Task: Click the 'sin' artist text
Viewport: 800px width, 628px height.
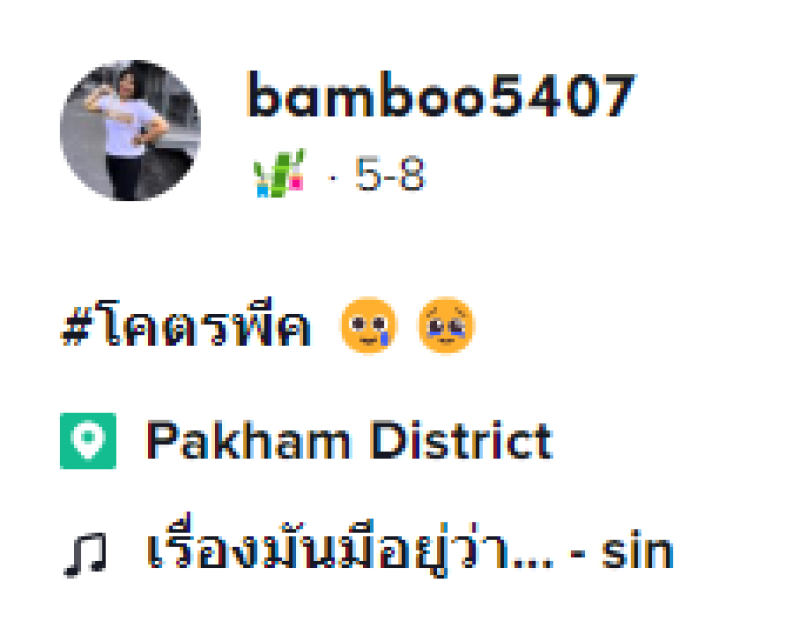Action: 637,550
